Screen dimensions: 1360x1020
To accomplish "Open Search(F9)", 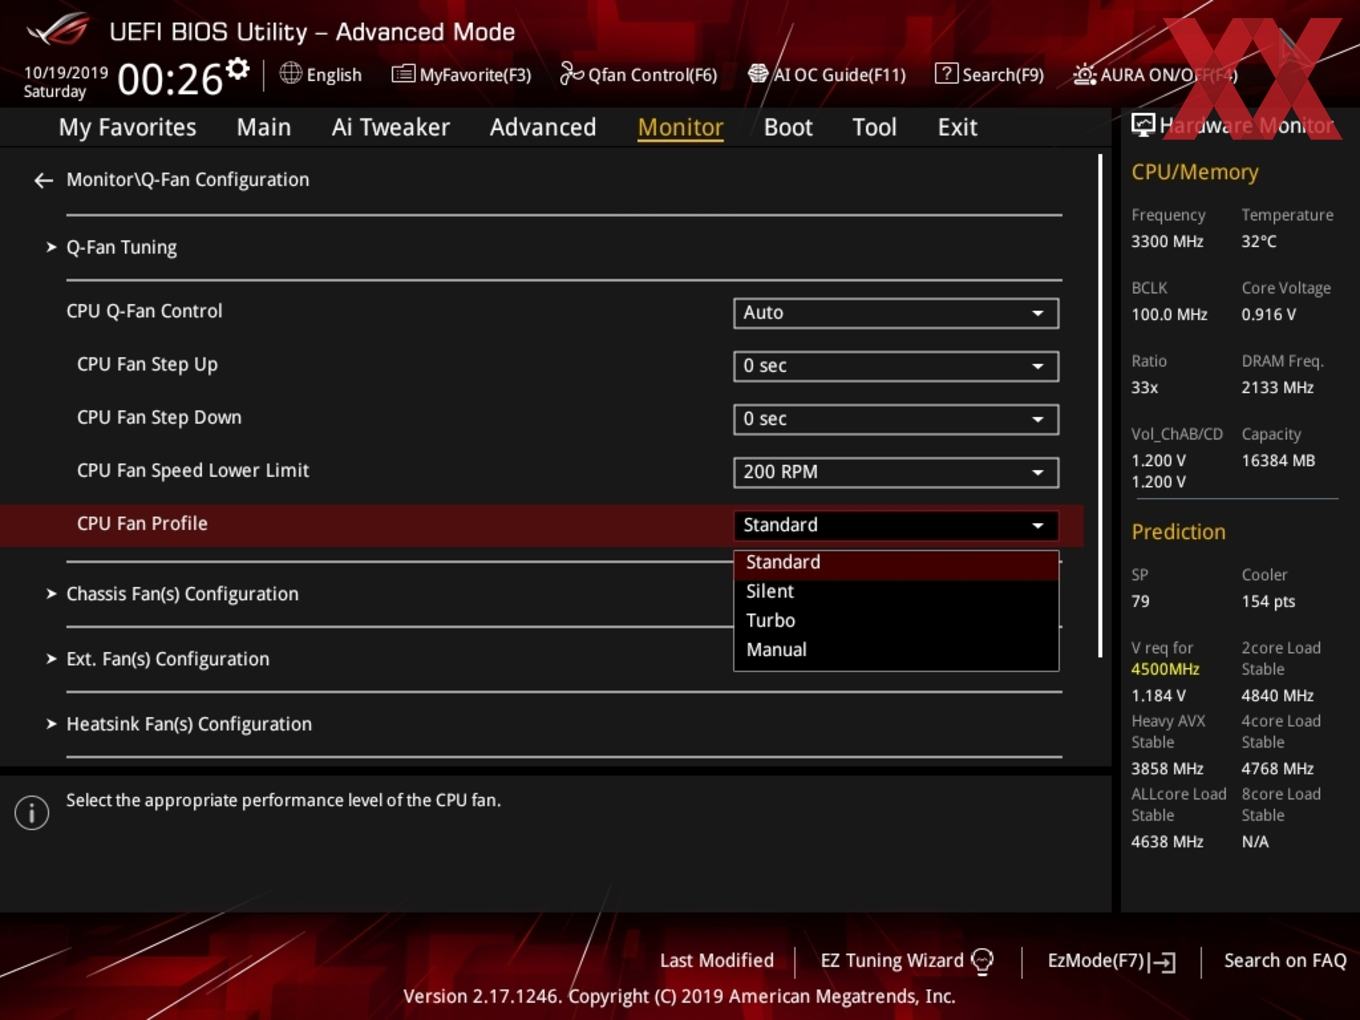I will [x=989, y=74].
